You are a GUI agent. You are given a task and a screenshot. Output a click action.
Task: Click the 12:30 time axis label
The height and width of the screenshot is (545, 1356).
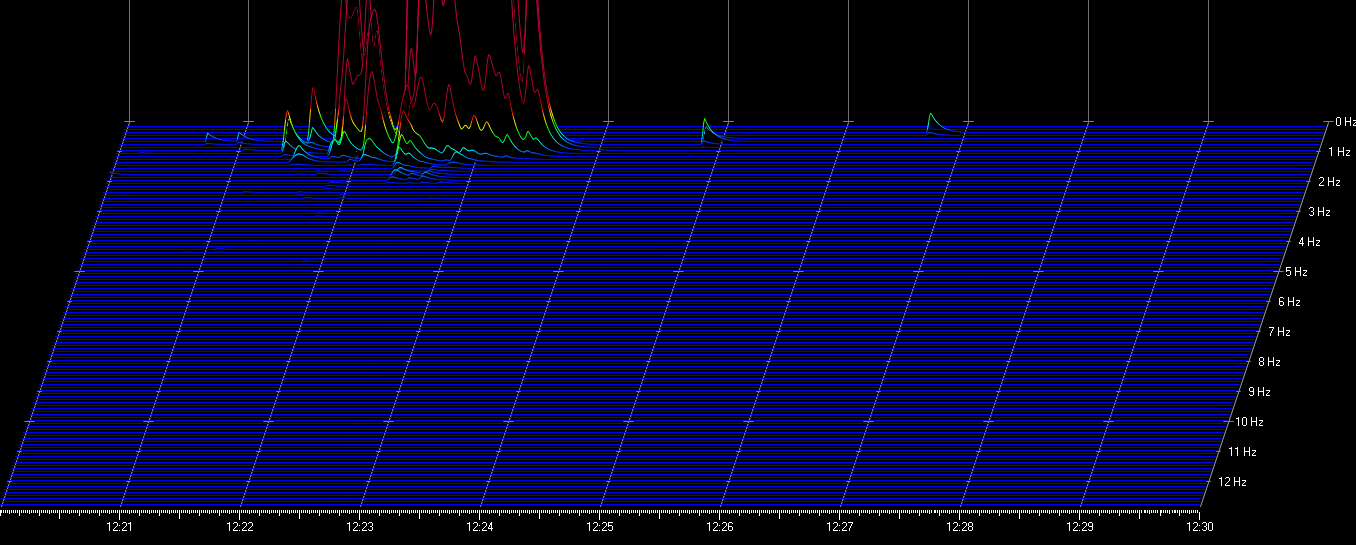click(x=1200, y=526)
